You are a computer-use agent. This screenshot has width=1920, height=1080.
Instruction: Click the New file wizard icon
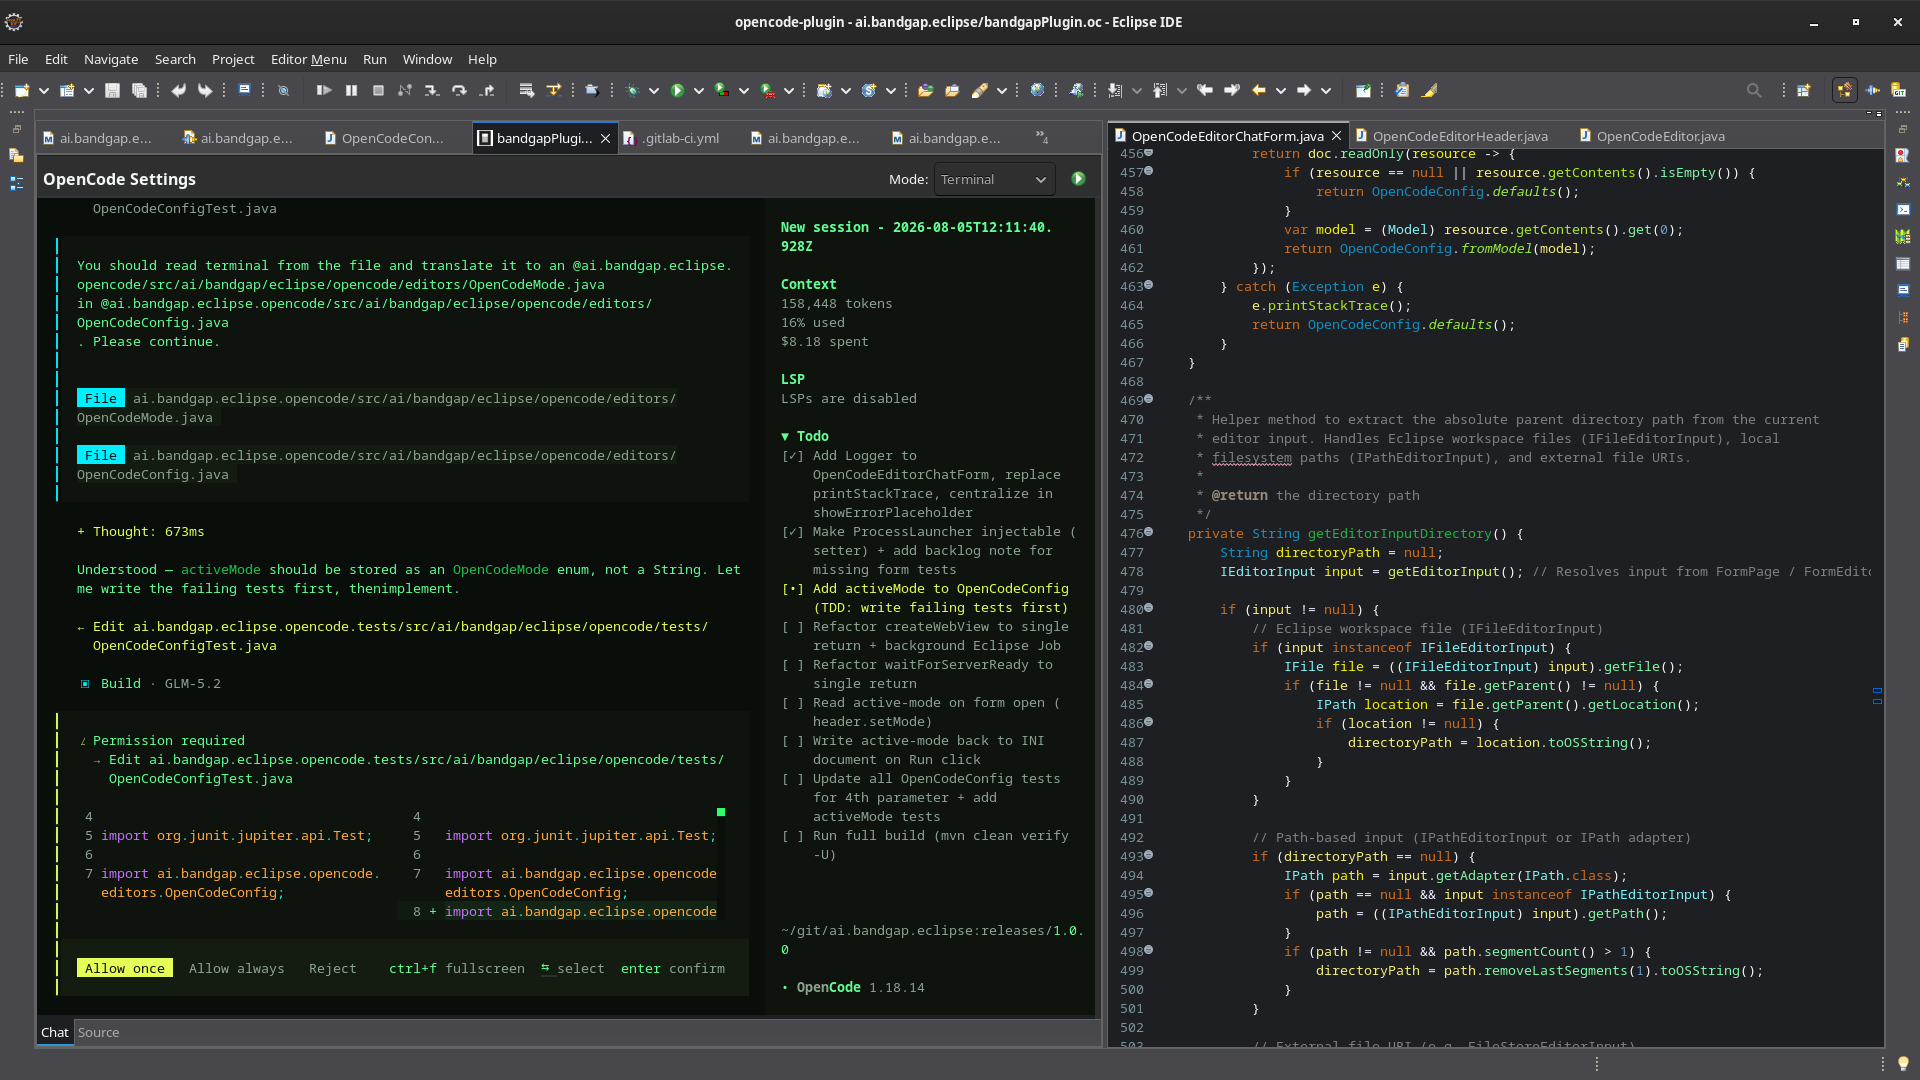click(22, 90)
